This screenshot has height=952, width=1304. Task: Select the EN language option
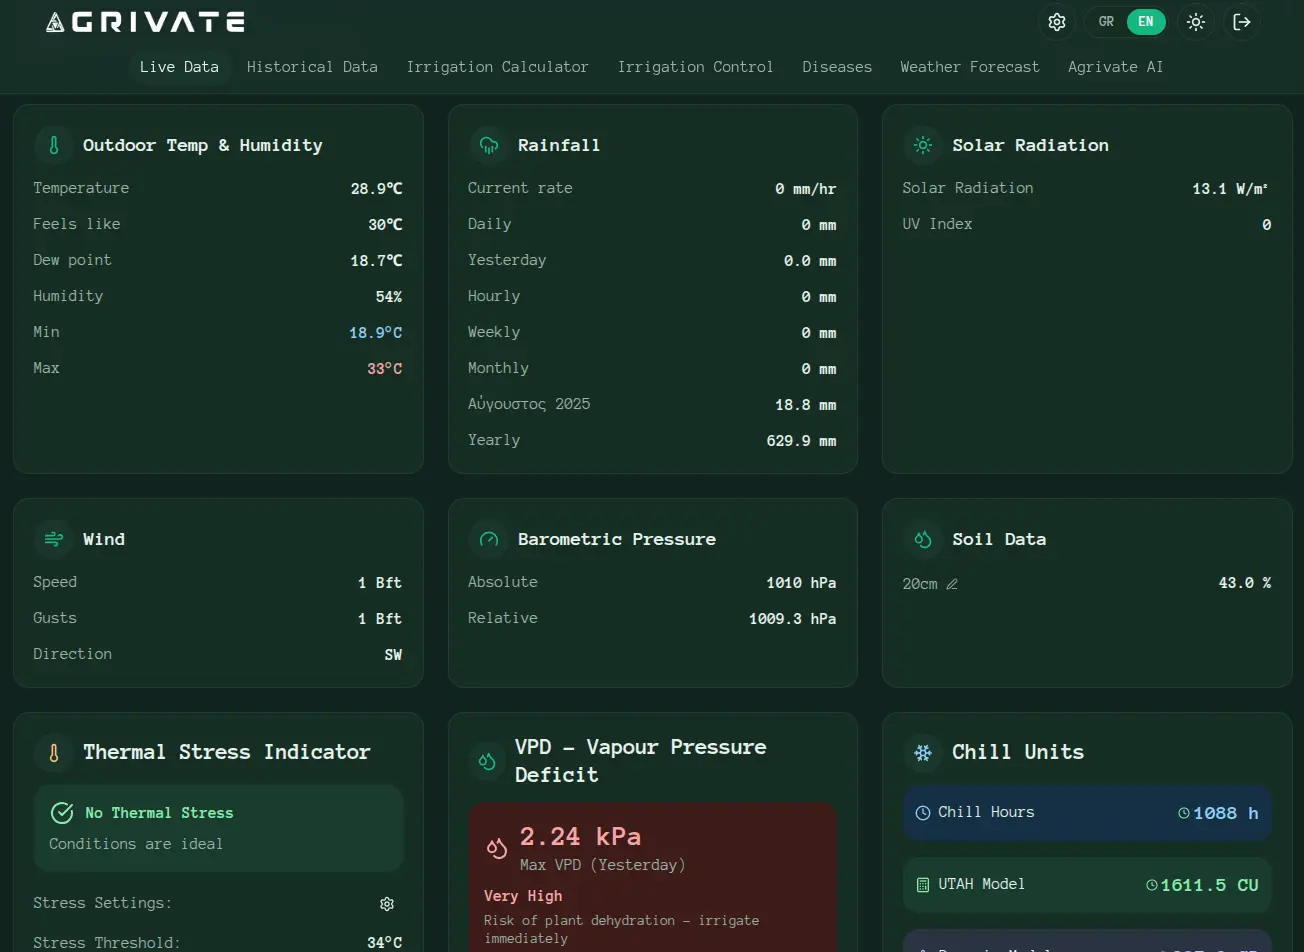[x=1146, y=22]
